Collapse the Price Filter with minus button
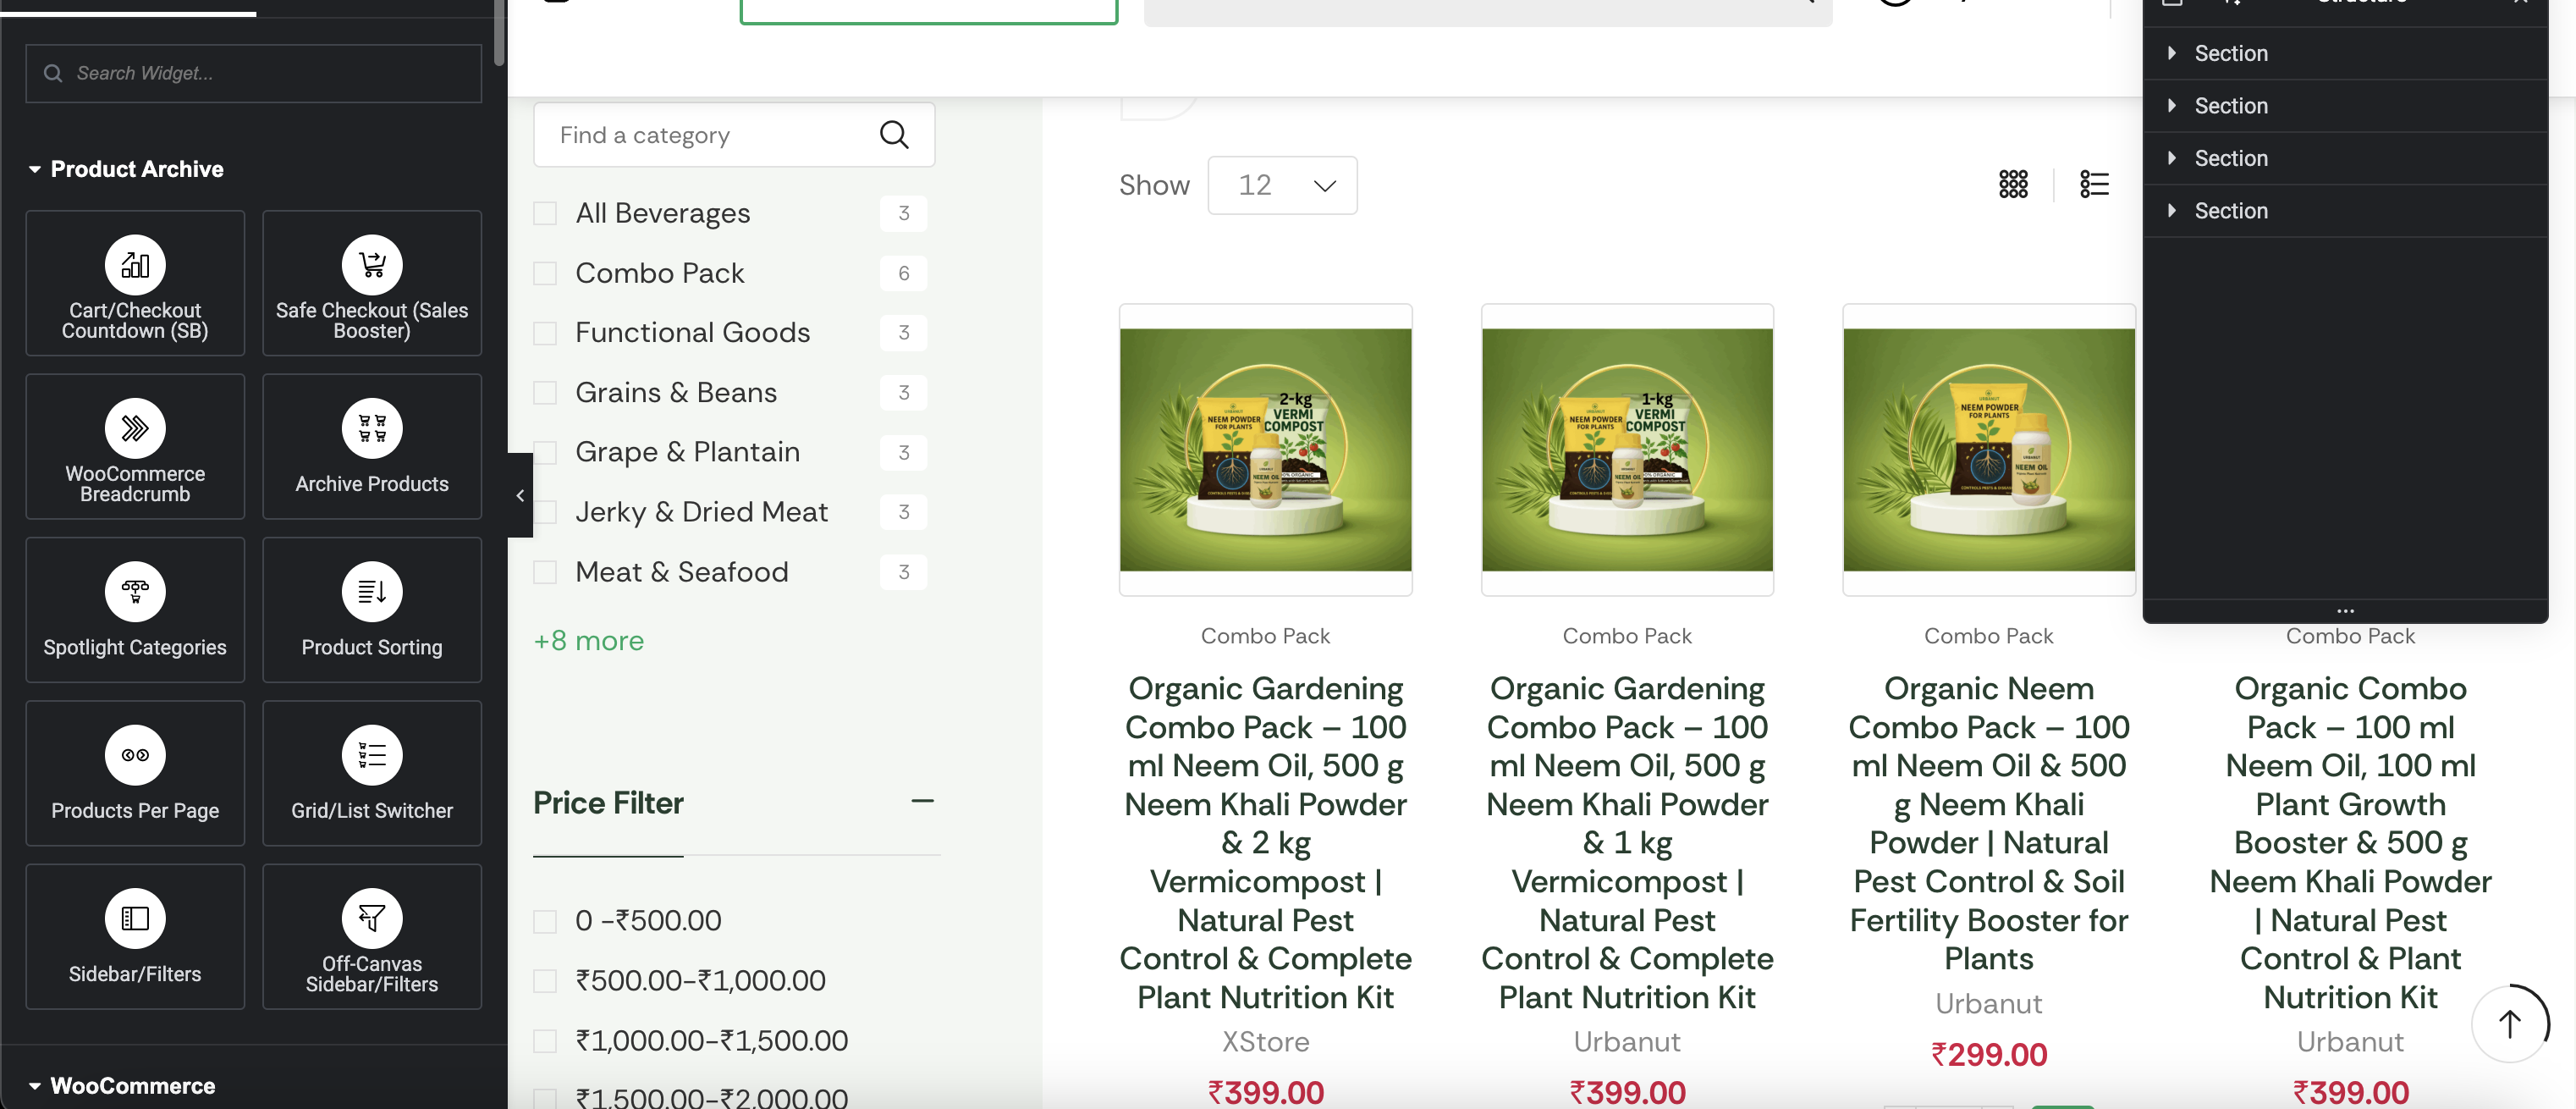 (922, 801)
